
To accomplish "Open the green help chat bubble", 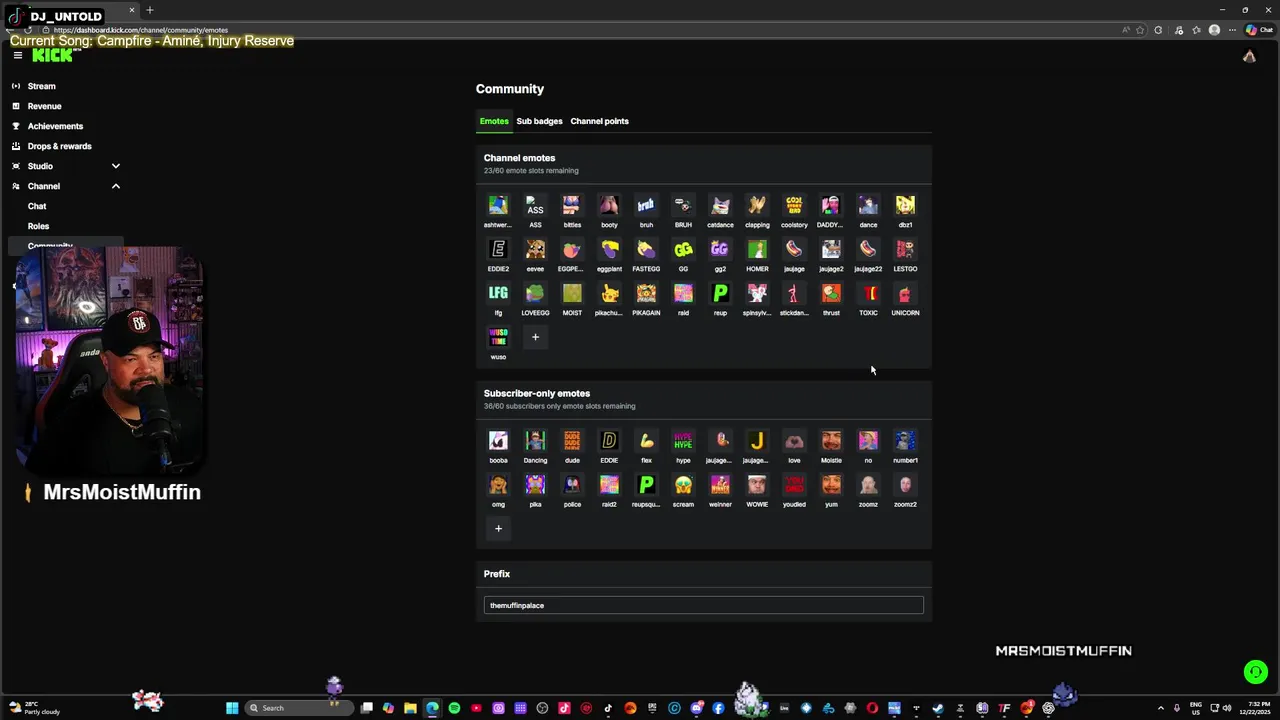I will [x=1256, y=672].
